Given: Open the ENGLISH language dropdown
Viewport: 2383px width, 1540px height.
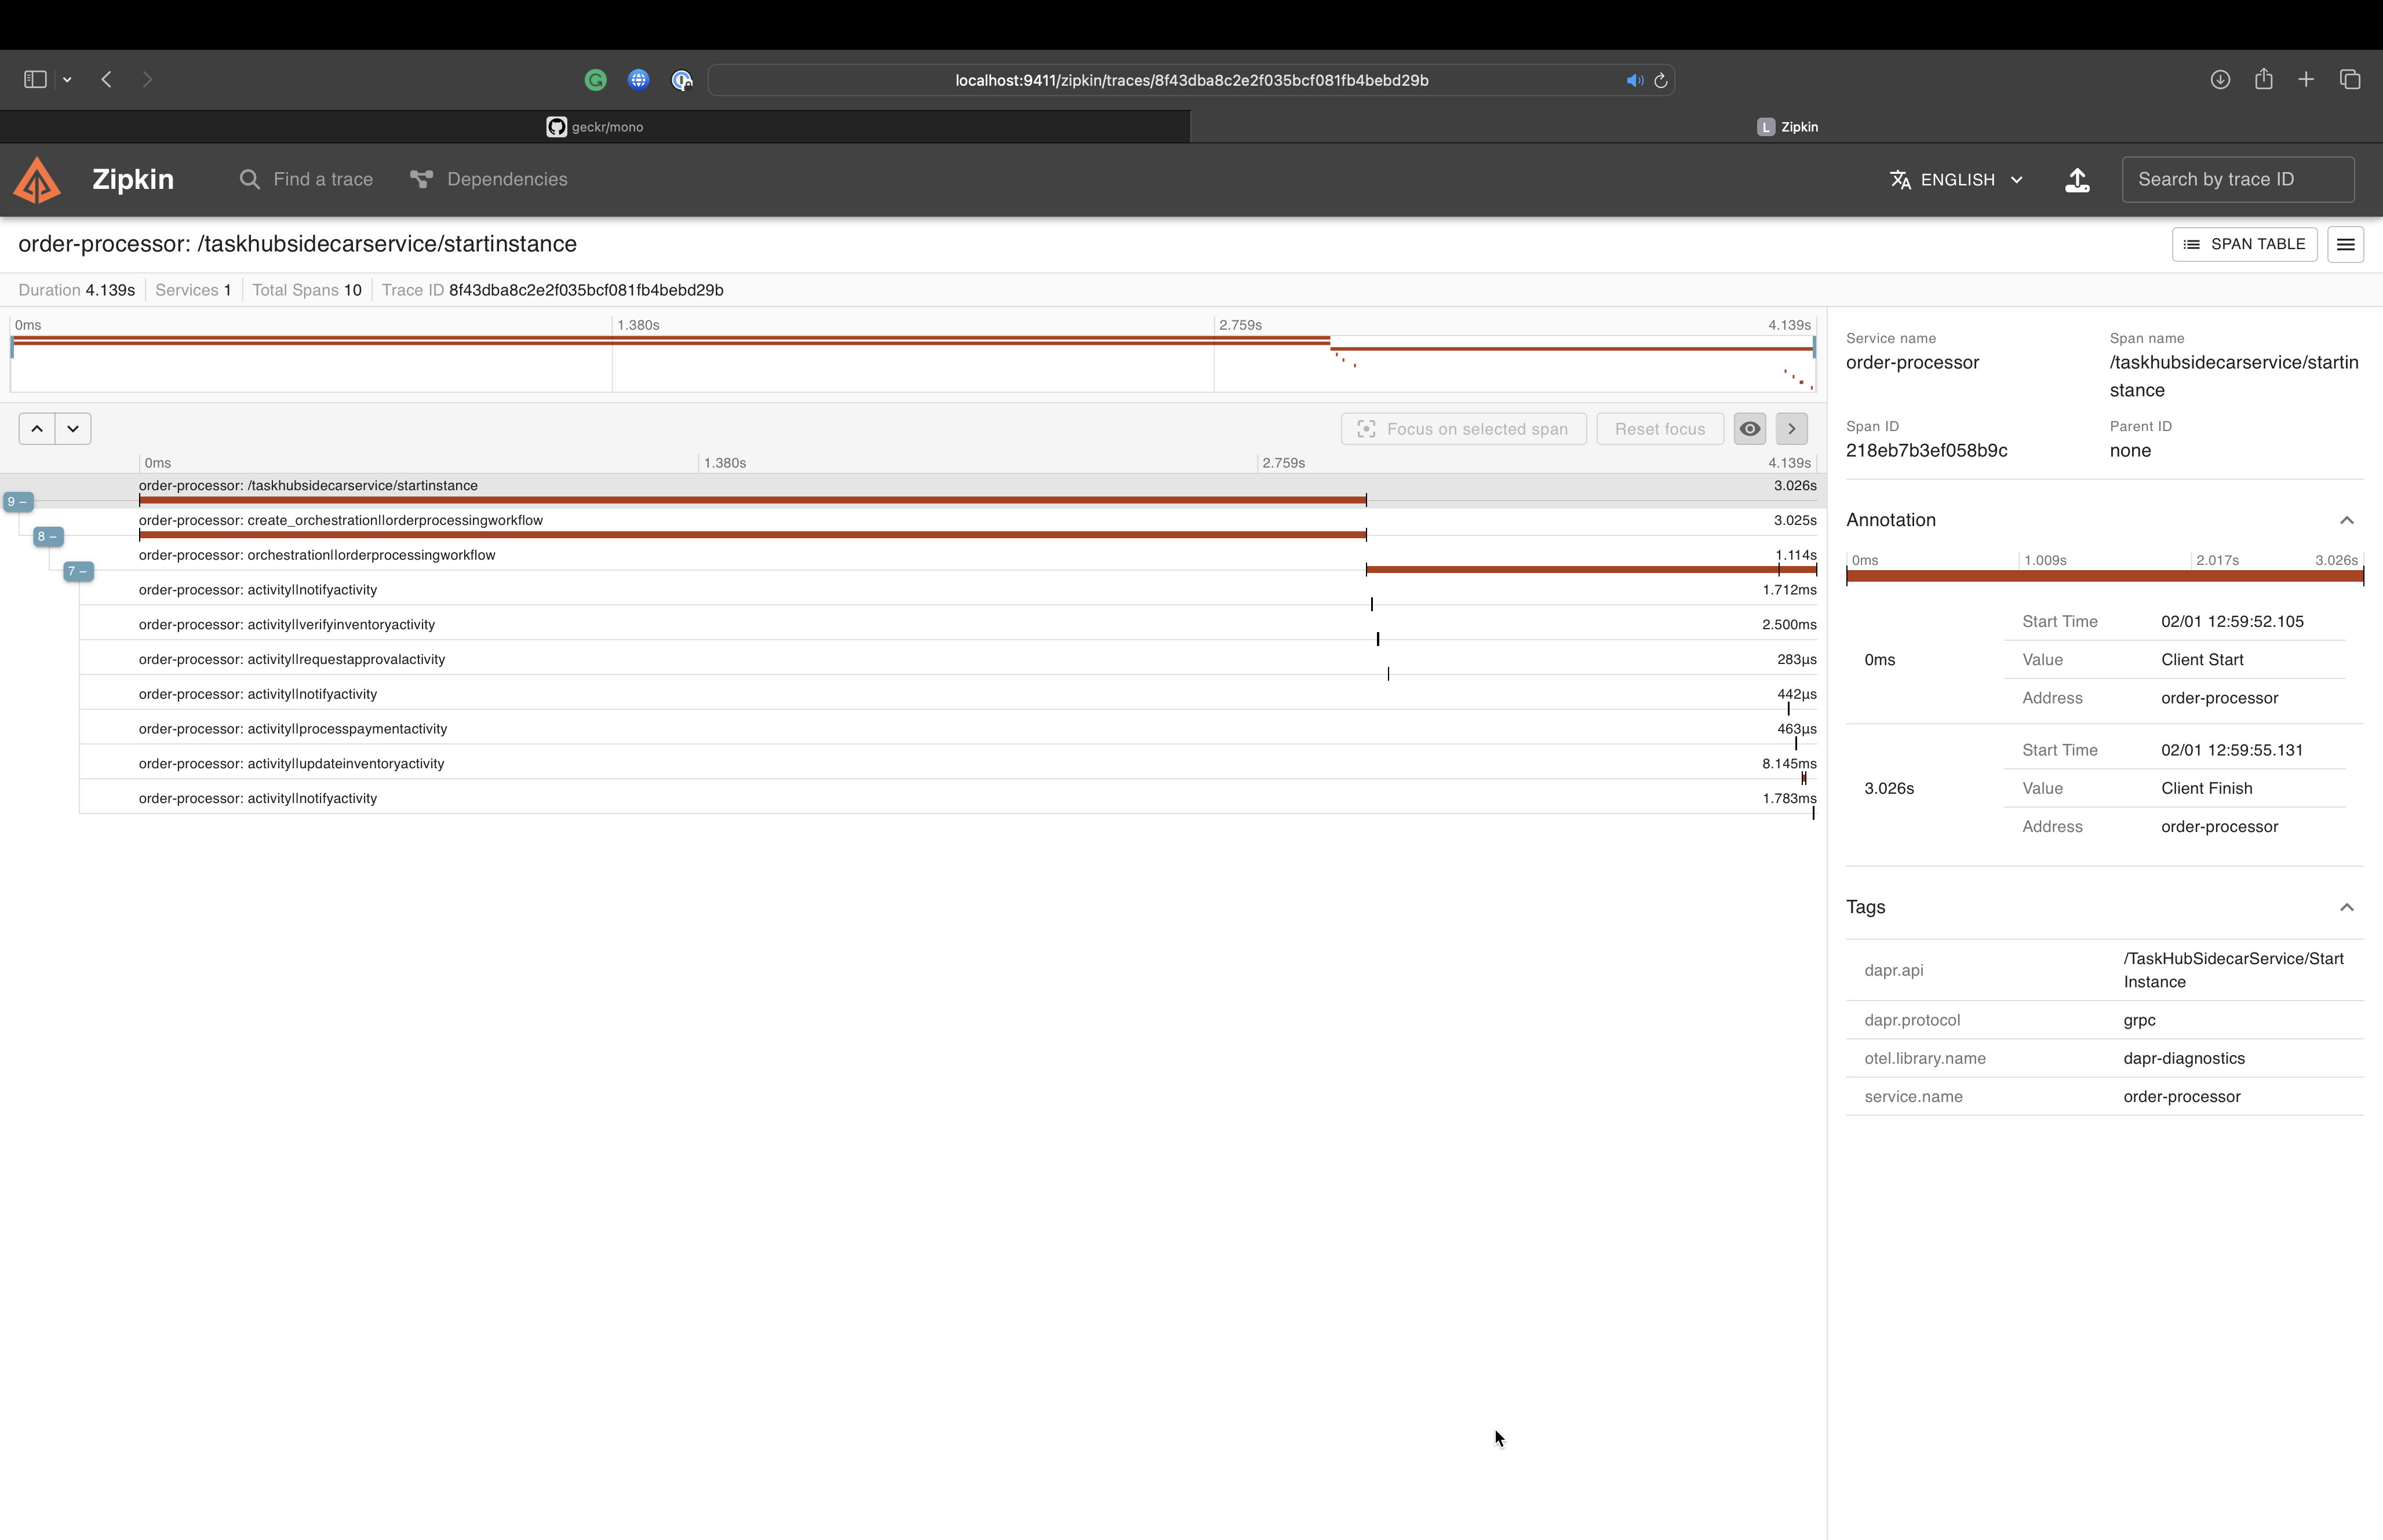Looking at the screenshot, I should [1957, 180].
